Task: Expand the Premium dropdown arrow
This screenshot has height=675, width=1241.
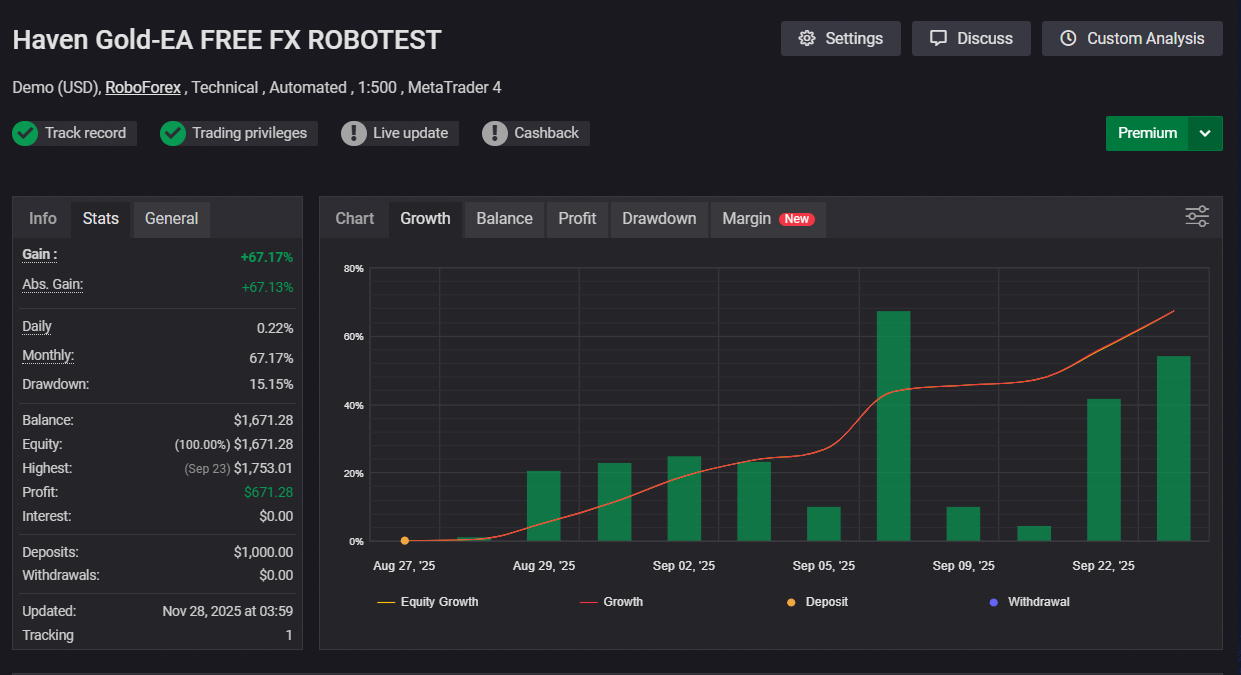Action: [x=1205, y=134]
